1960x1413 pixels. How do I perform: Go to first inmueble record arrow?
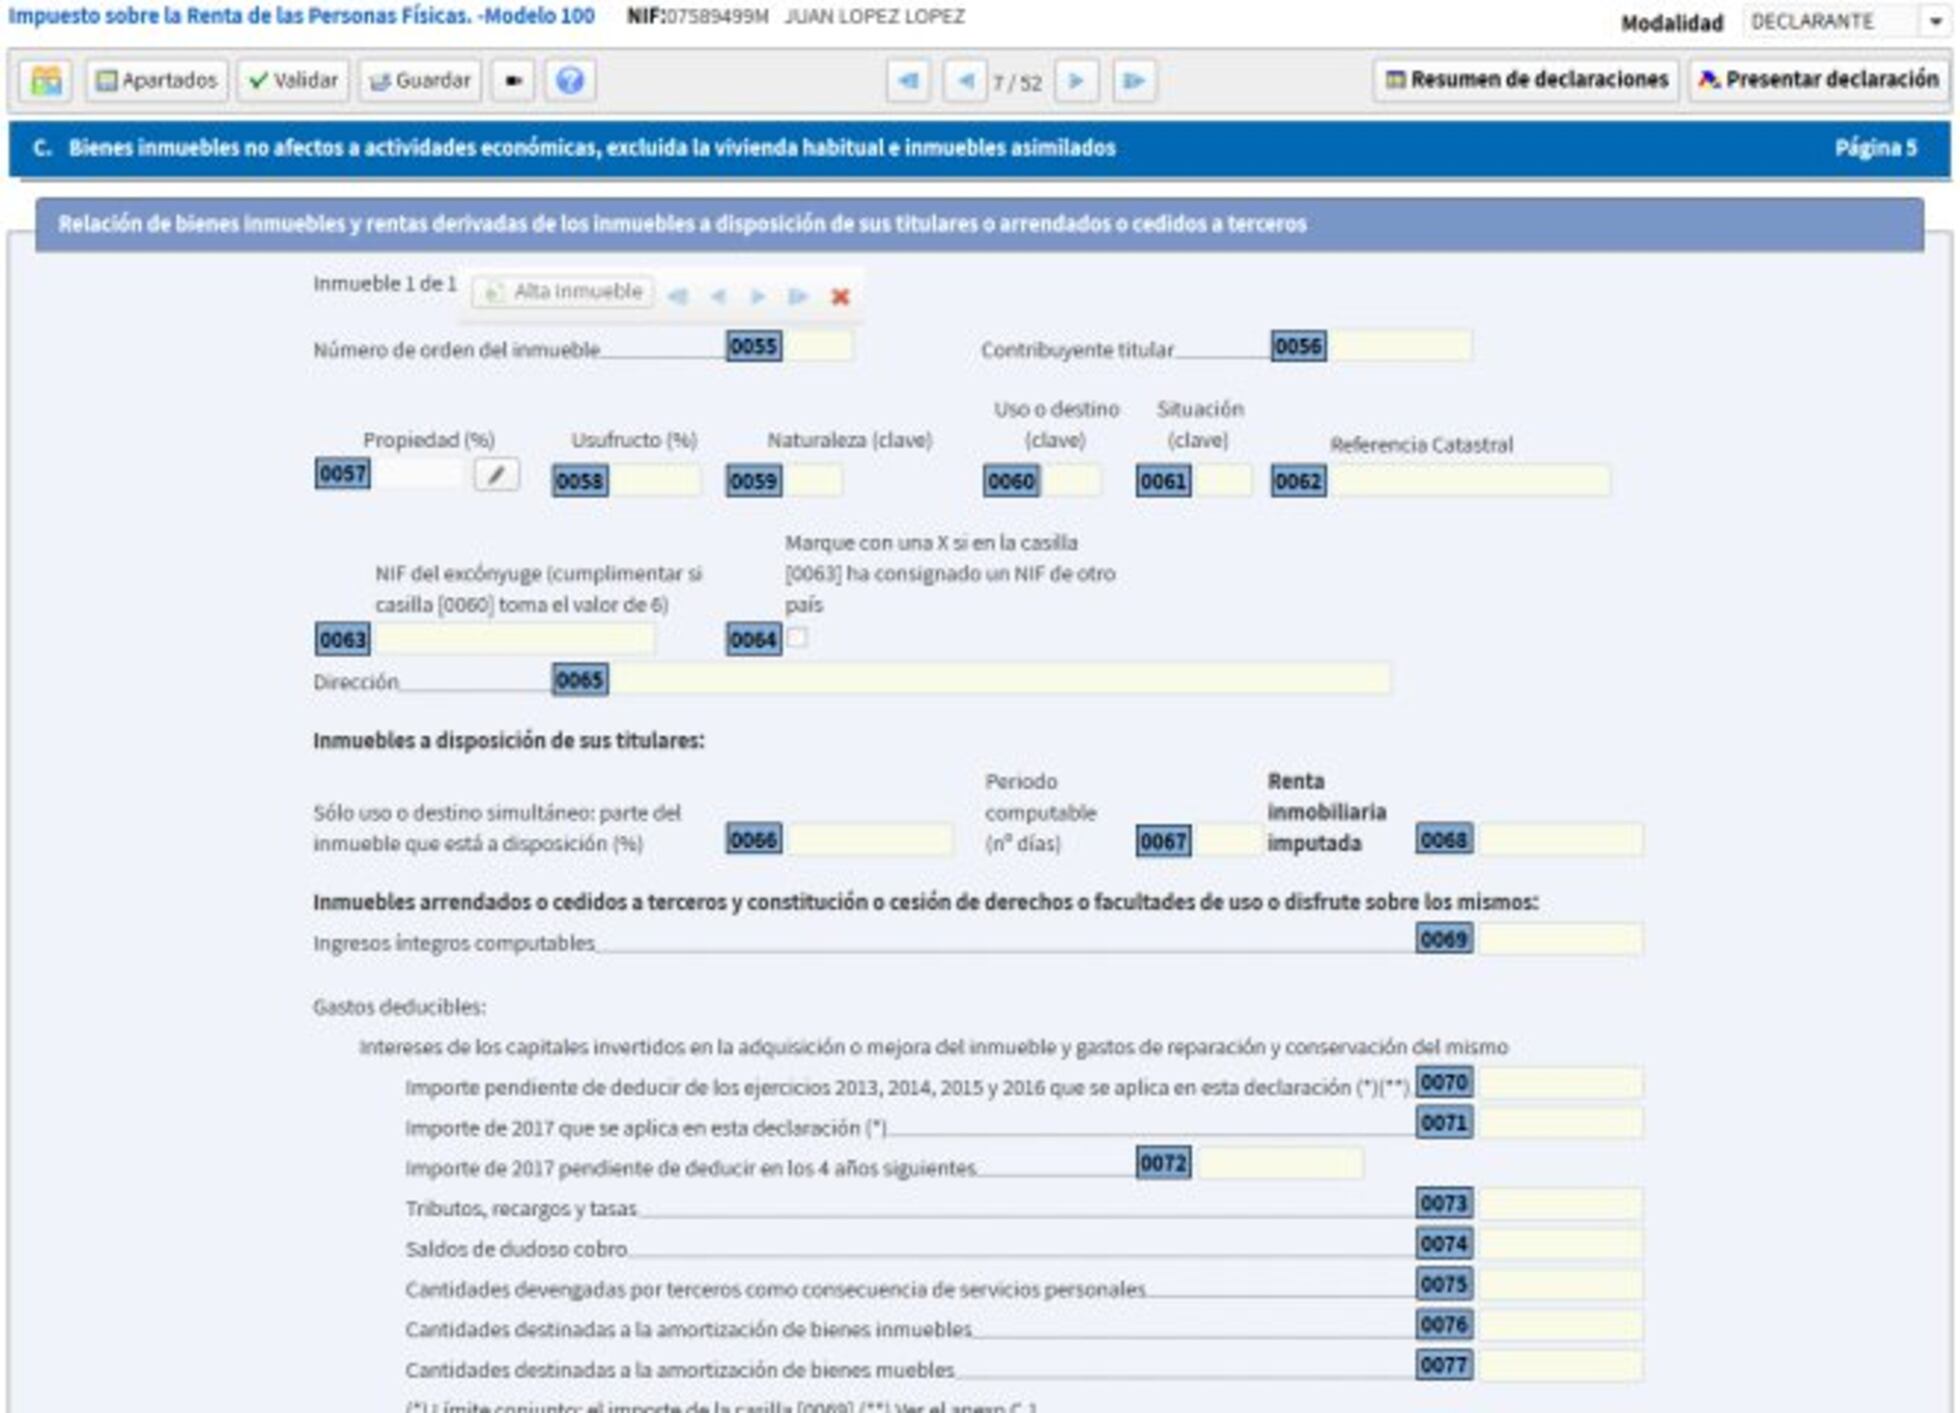(x=678, y=296)
